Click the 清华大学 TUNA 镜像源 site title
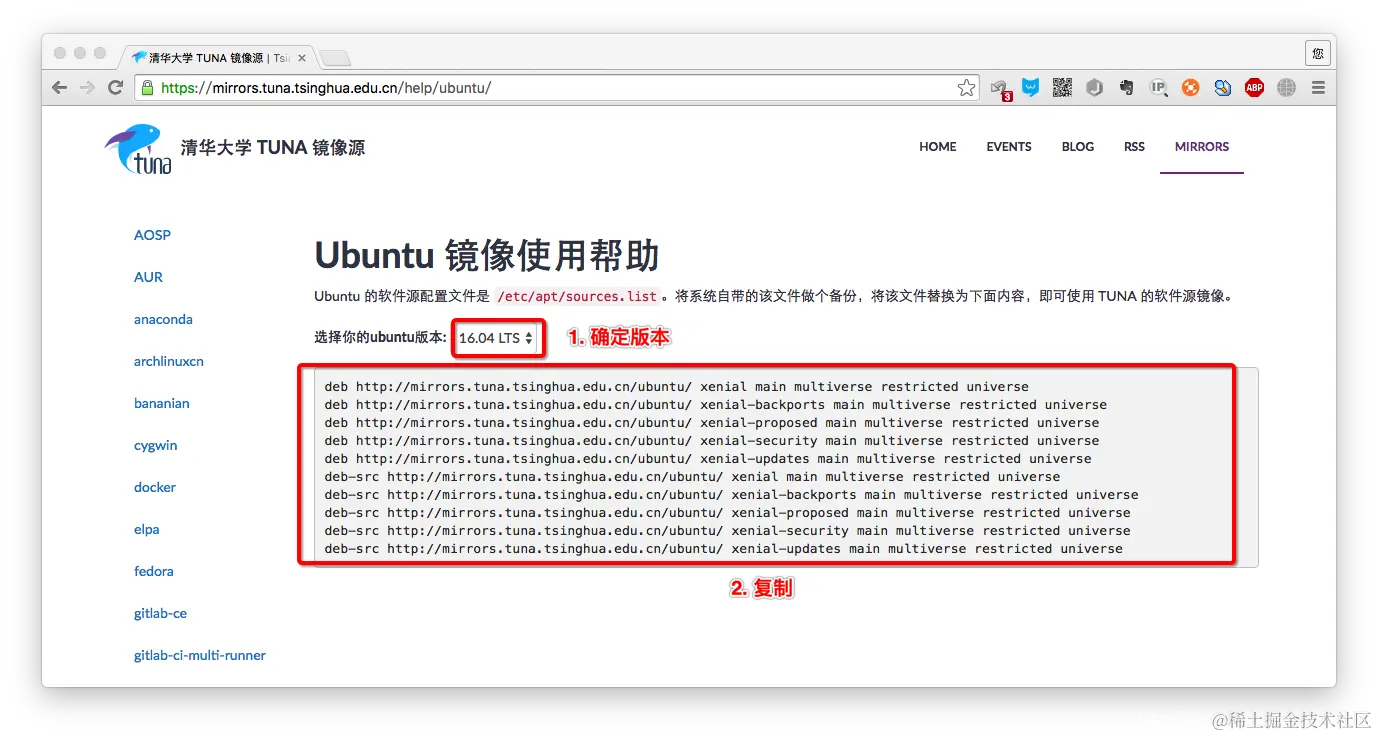This screenshot has width=1378, height=737. click(x=273, y=148)
